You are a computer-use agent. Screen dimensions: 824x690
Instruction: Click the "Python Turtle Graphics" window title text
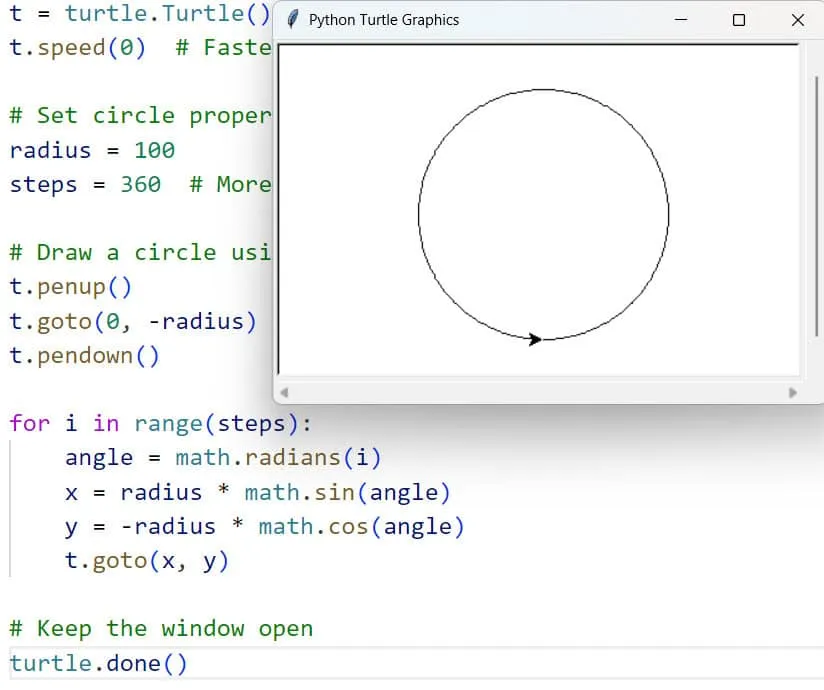pyautogui.click(x=384, y=20)
